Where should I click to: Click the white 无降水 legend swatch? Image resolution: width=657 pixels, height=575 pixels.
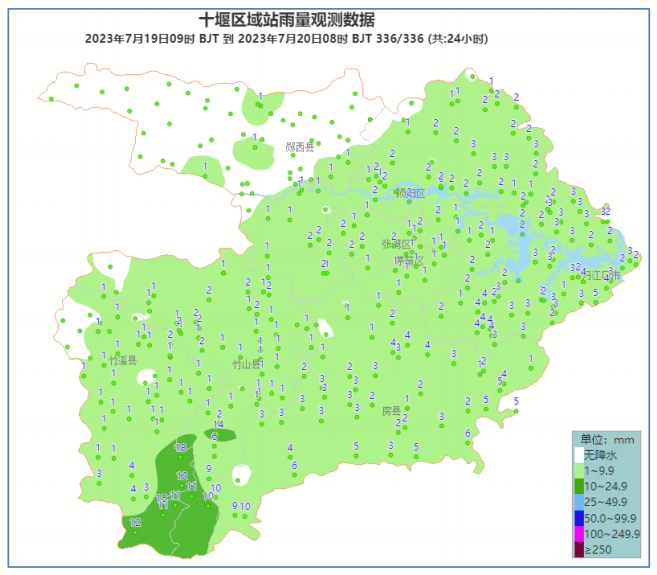(579, 455)
